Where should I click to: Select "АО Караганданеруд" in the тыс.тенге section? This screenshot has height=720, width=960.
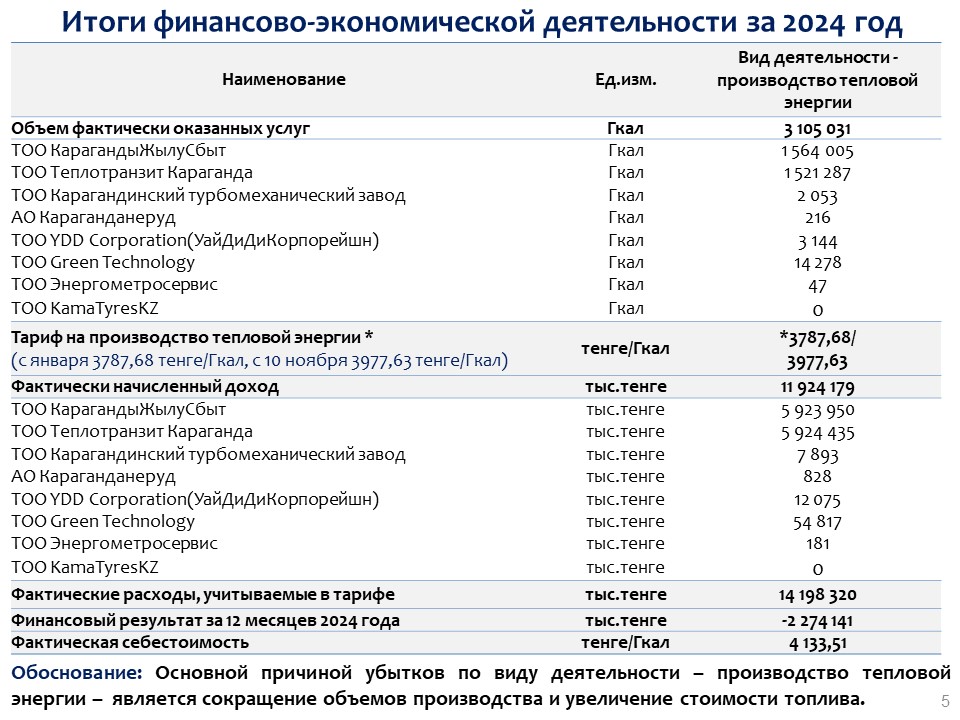(x=93, y=476)
